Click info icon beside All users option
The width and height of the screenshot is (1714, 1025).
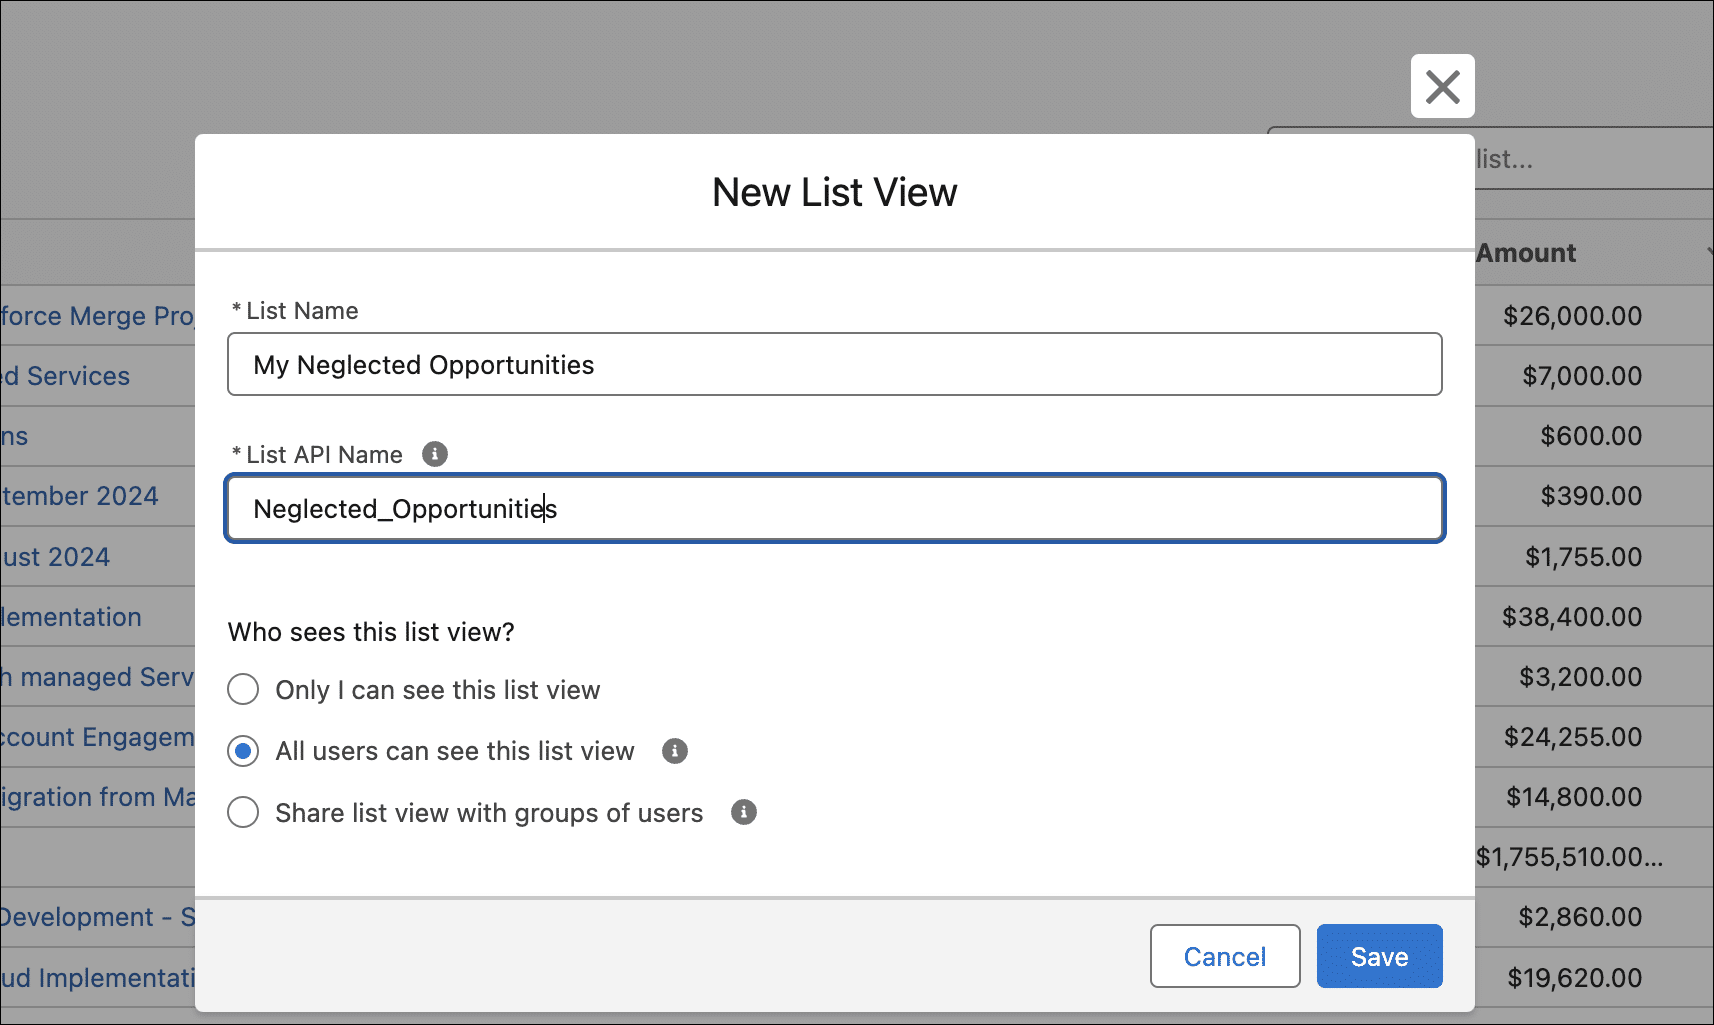pyautogui.click(x=675, y=751)
